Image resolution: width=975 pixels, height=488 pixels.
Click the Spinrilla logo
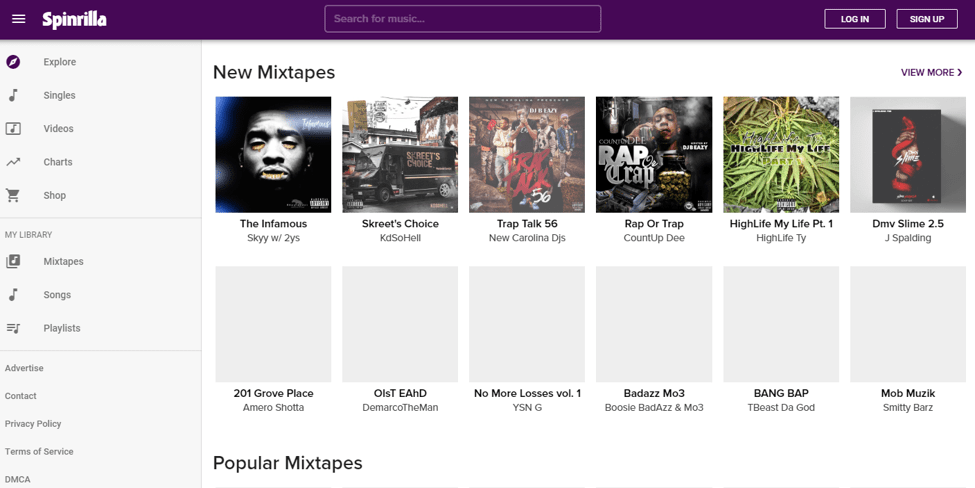pyautogui.click(x=75, y=19)
